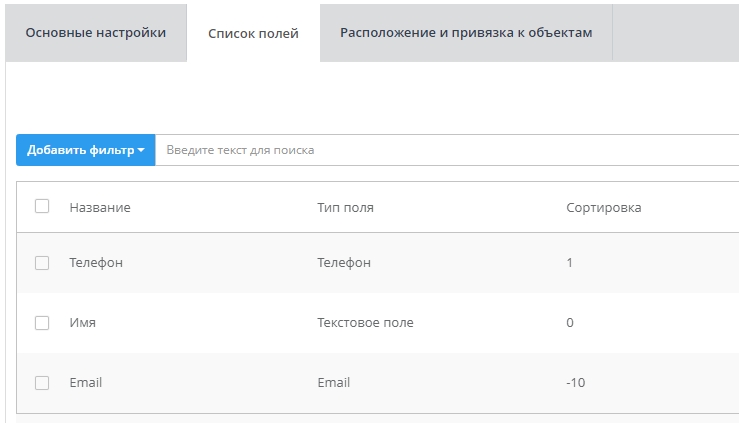Click Email in the Тип поля column
The height and width of the screenshot is (423, 739).
(334, 383)
